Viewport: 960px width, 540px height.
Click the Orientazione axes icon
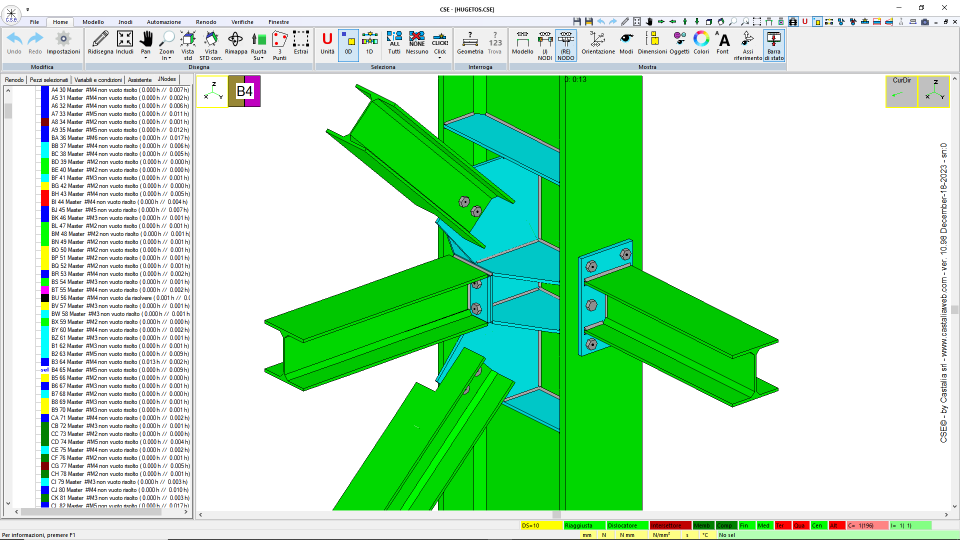[x=598, y=40]
